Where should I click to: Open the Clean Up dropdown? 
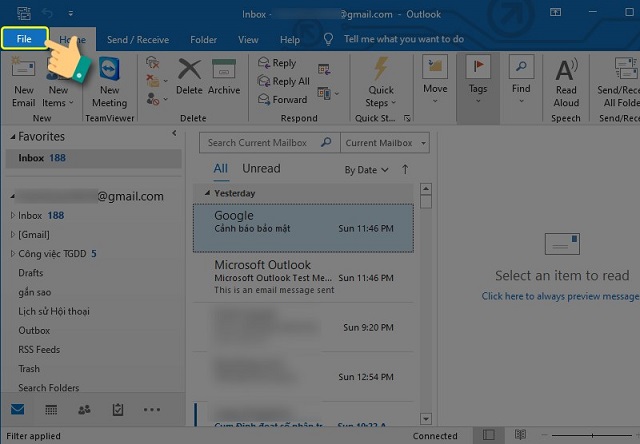pyautogui.click(x=157, y=80)
